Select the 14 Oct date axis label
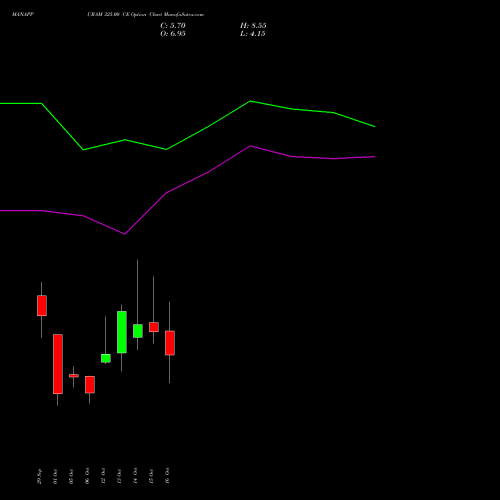Viewport: 500px width, 500px height. [x=135, y=476]
